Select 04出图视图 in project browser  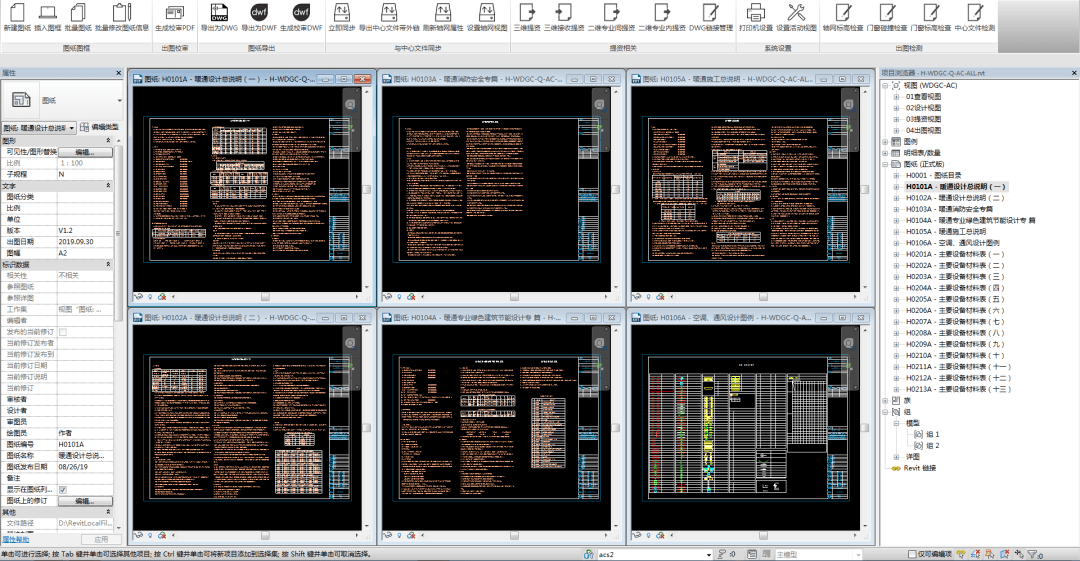[924, 131]
